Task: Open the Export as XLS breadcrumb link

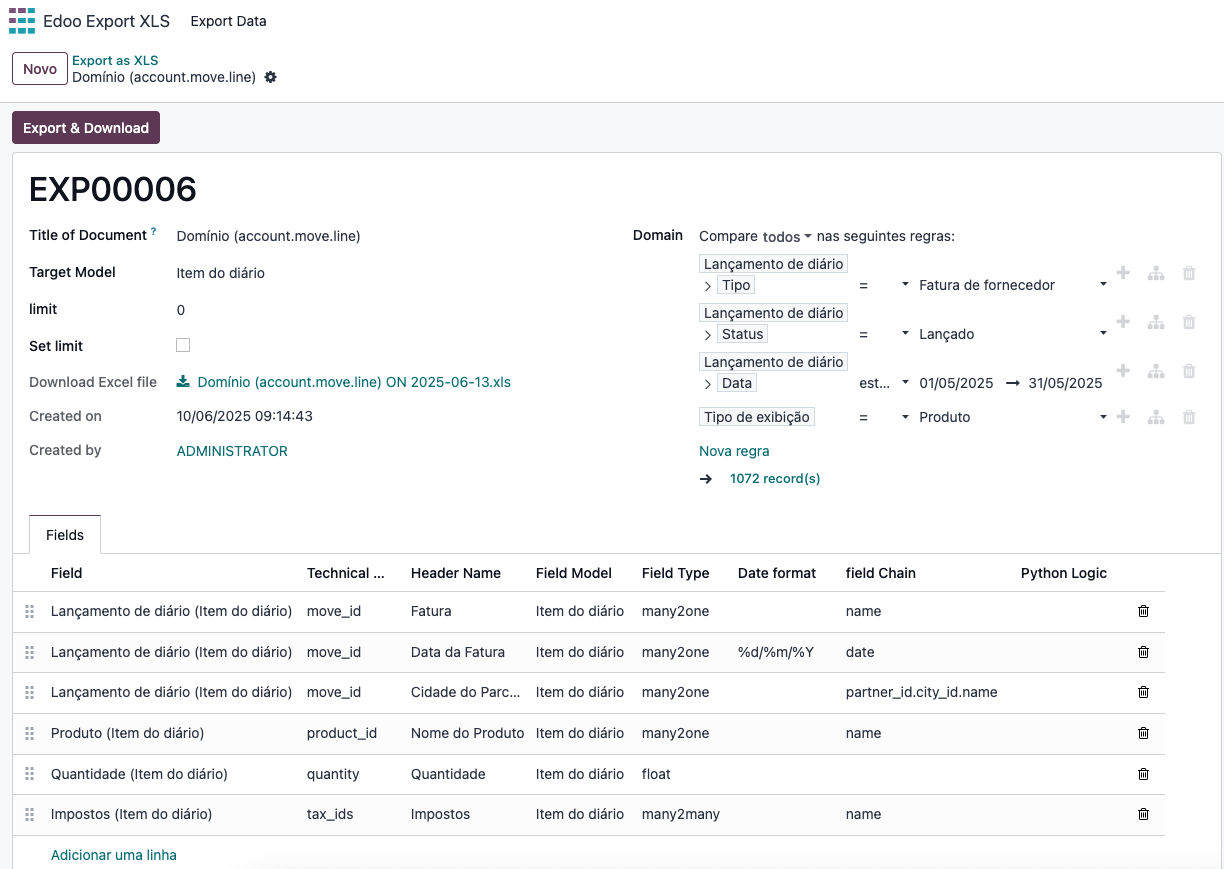Action: pos(115,61)
